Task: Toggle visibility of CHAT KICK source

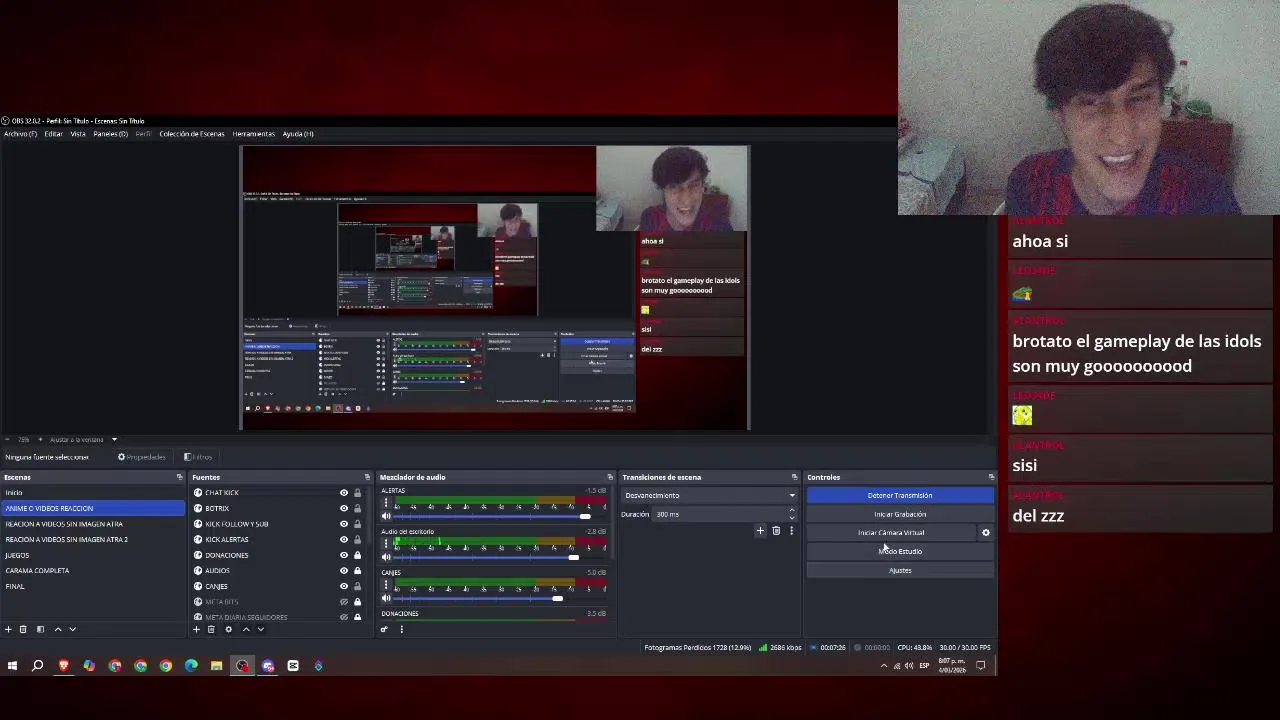Action: coord(344,493)
